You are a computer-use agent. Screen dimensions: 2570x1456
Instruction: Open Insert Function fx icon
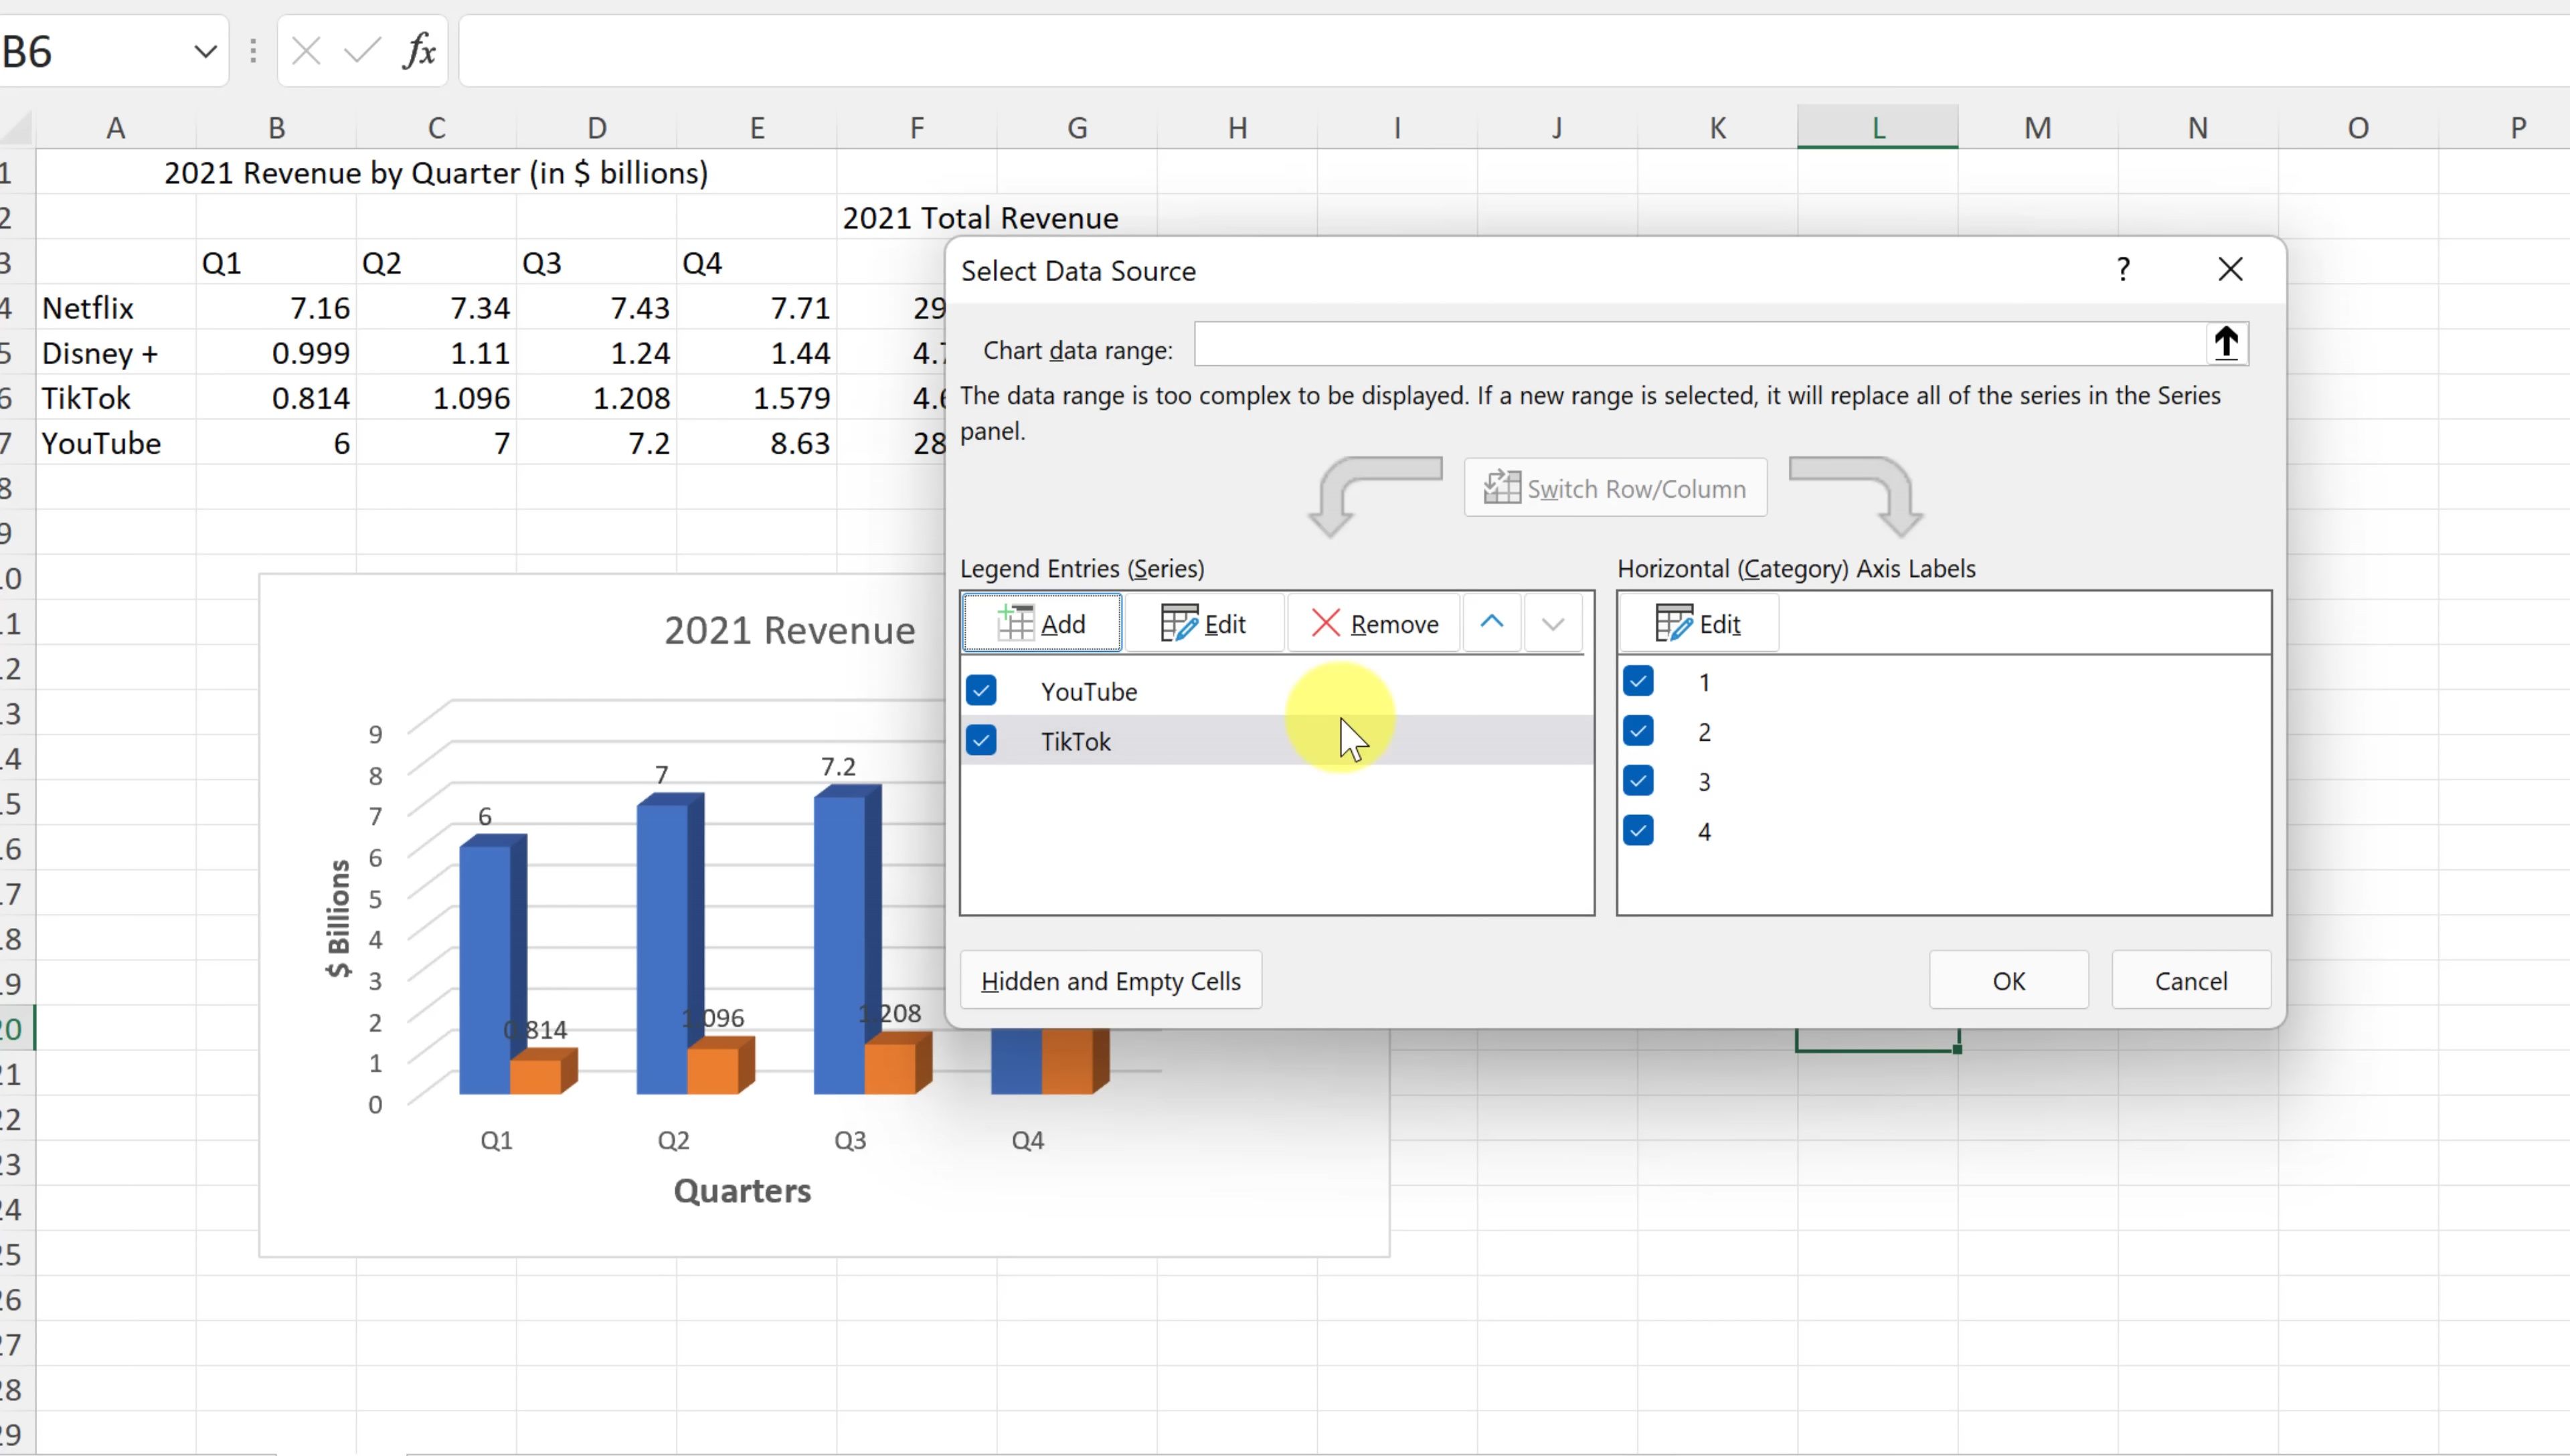(419, 50)
